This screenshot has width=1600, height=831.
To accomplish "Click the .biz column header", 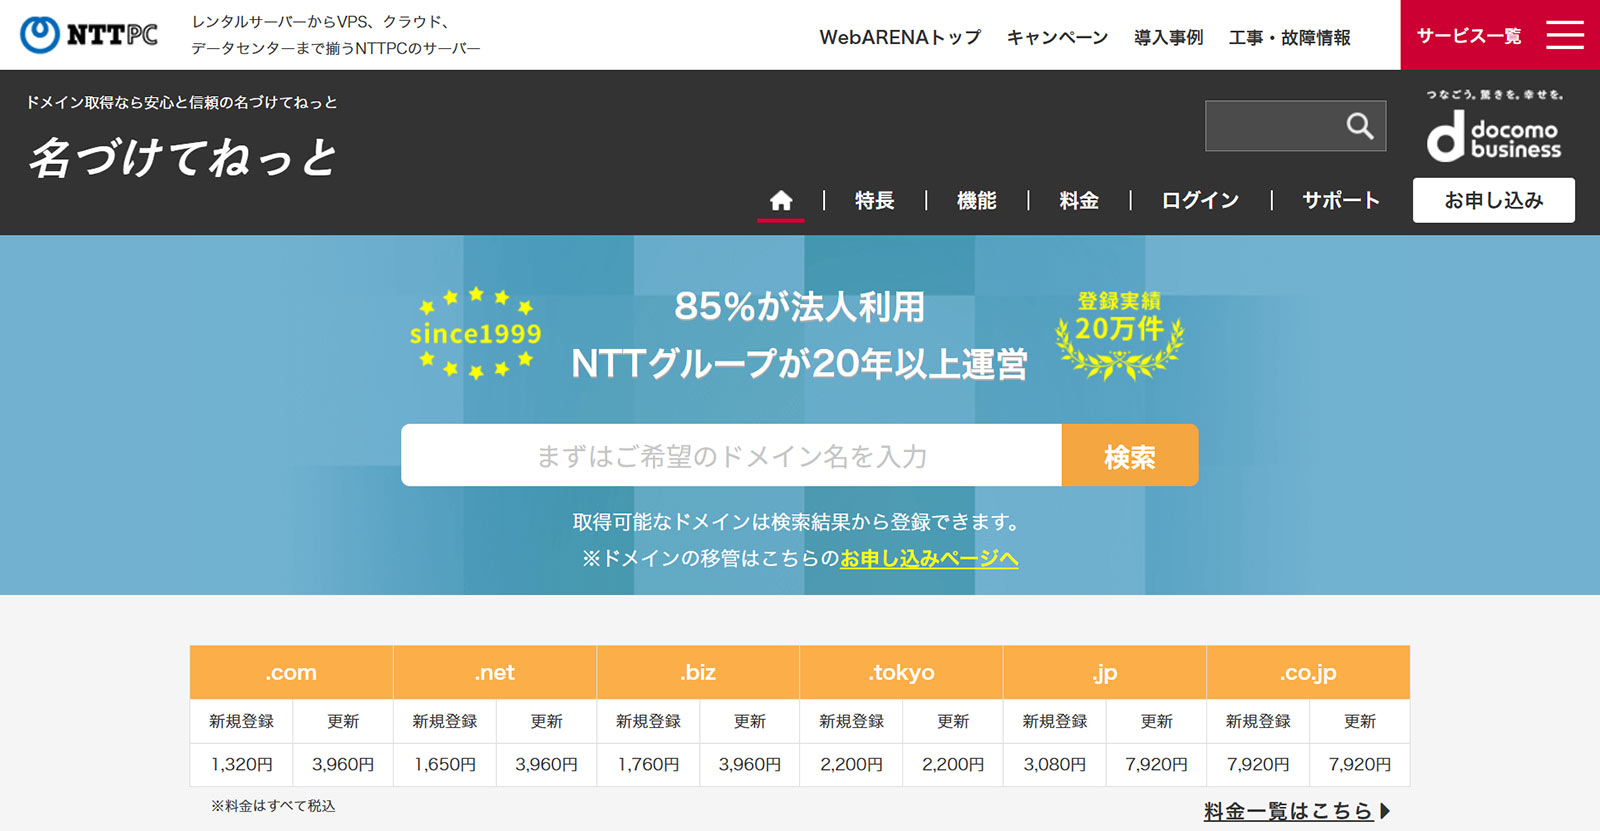I will (698, 672).
